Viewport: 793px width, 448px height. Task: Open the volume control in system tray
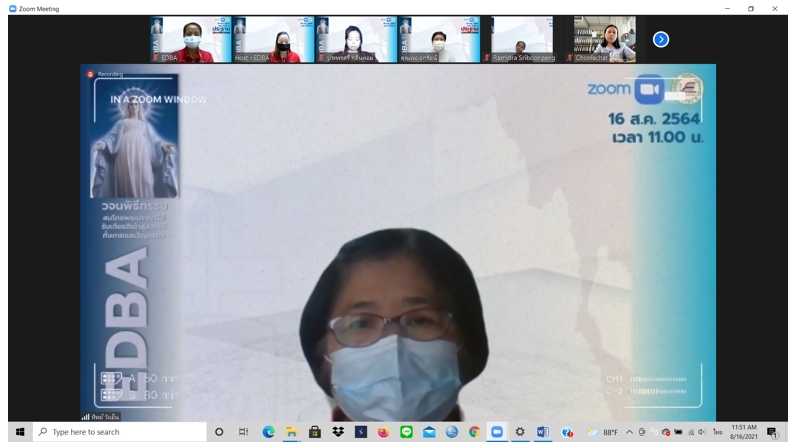(x=702, y=432)
